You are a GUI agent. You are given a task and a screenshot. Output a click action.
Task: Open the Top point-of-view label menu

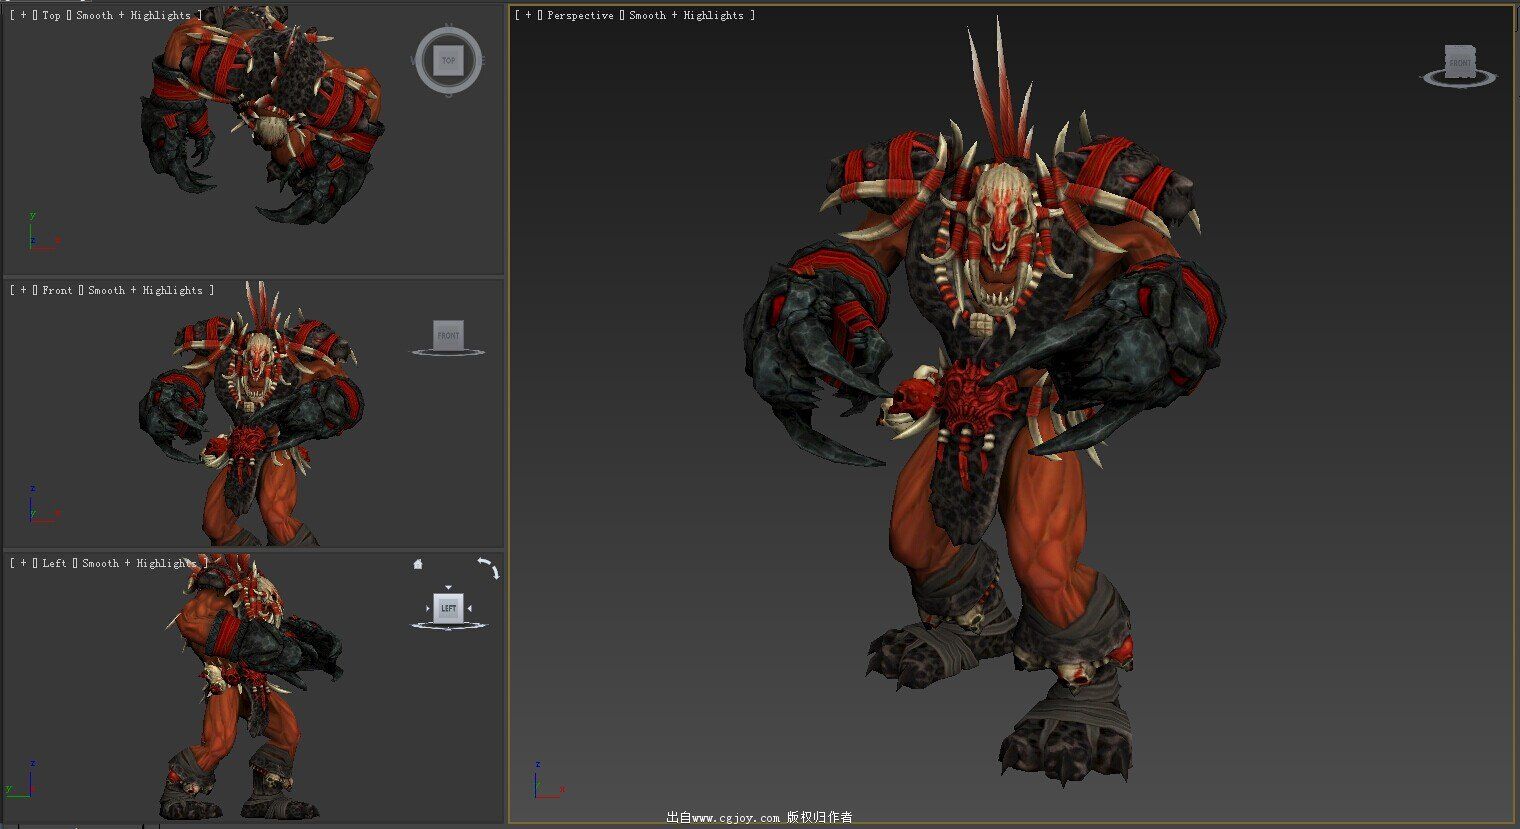click(51, 15)
